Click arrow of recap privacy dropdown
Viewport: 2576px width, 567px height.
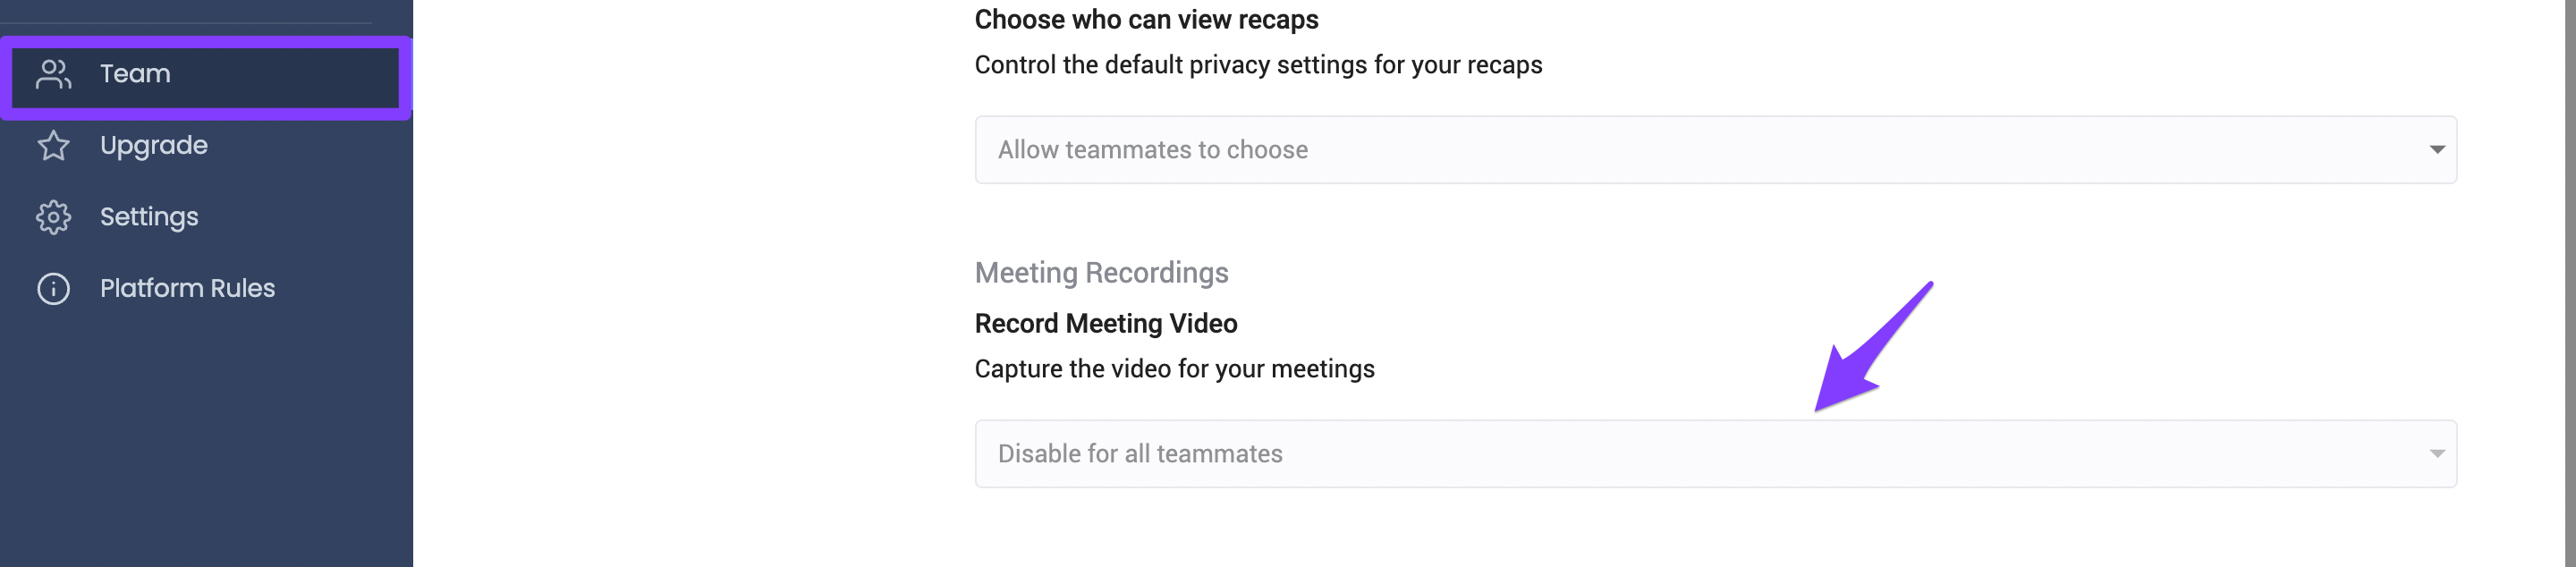tap(2437, 150)
